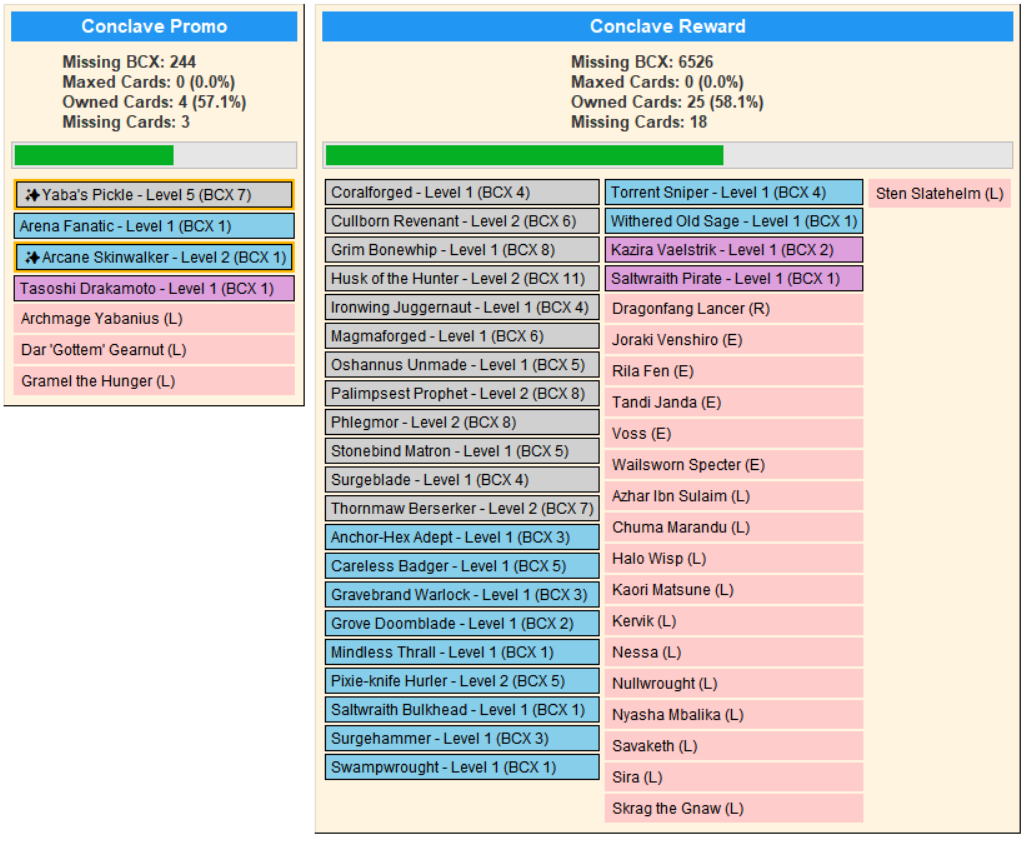
Task: Open the Tasoshi Drakamoto card entry
Action: [x=154, y=289]
